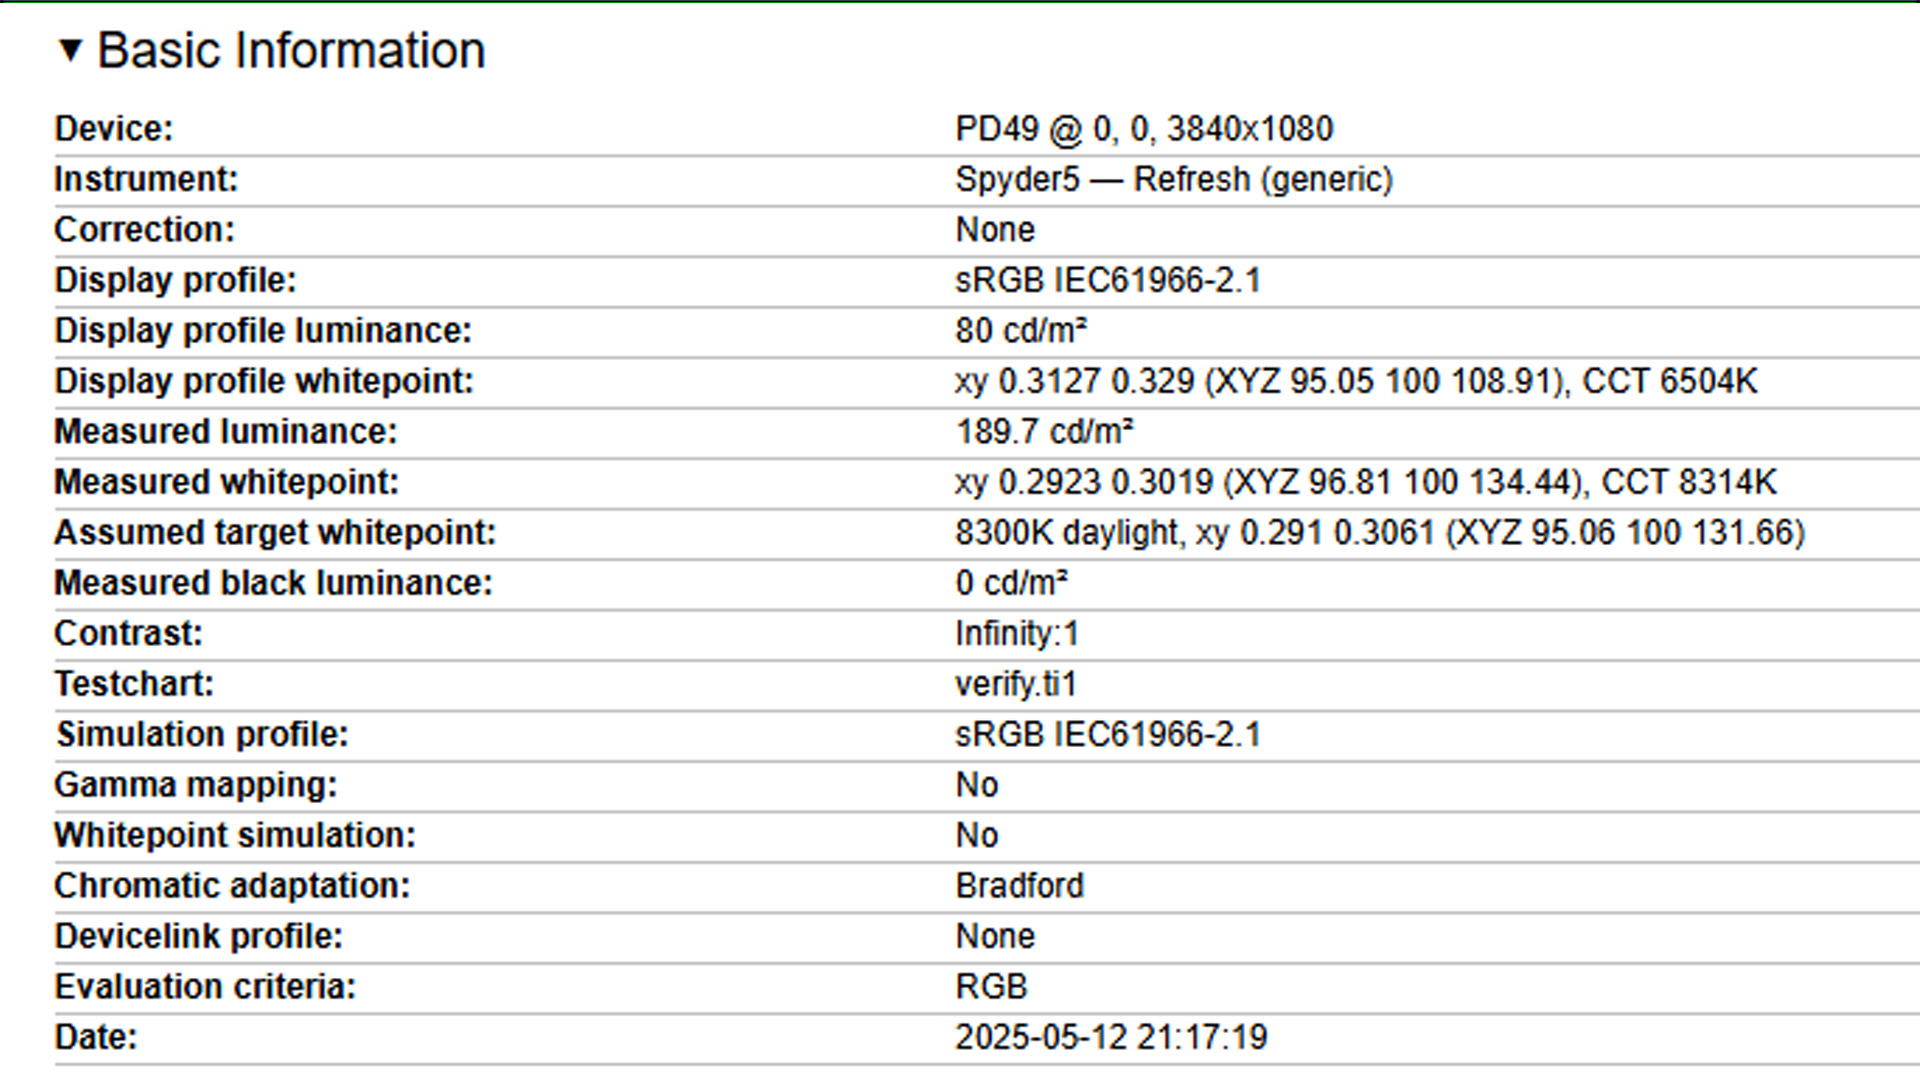Viewport: 1920px width, 1080px height.
Task: Collapse the Basic Information section triangle
Action: tap(69, 50)
